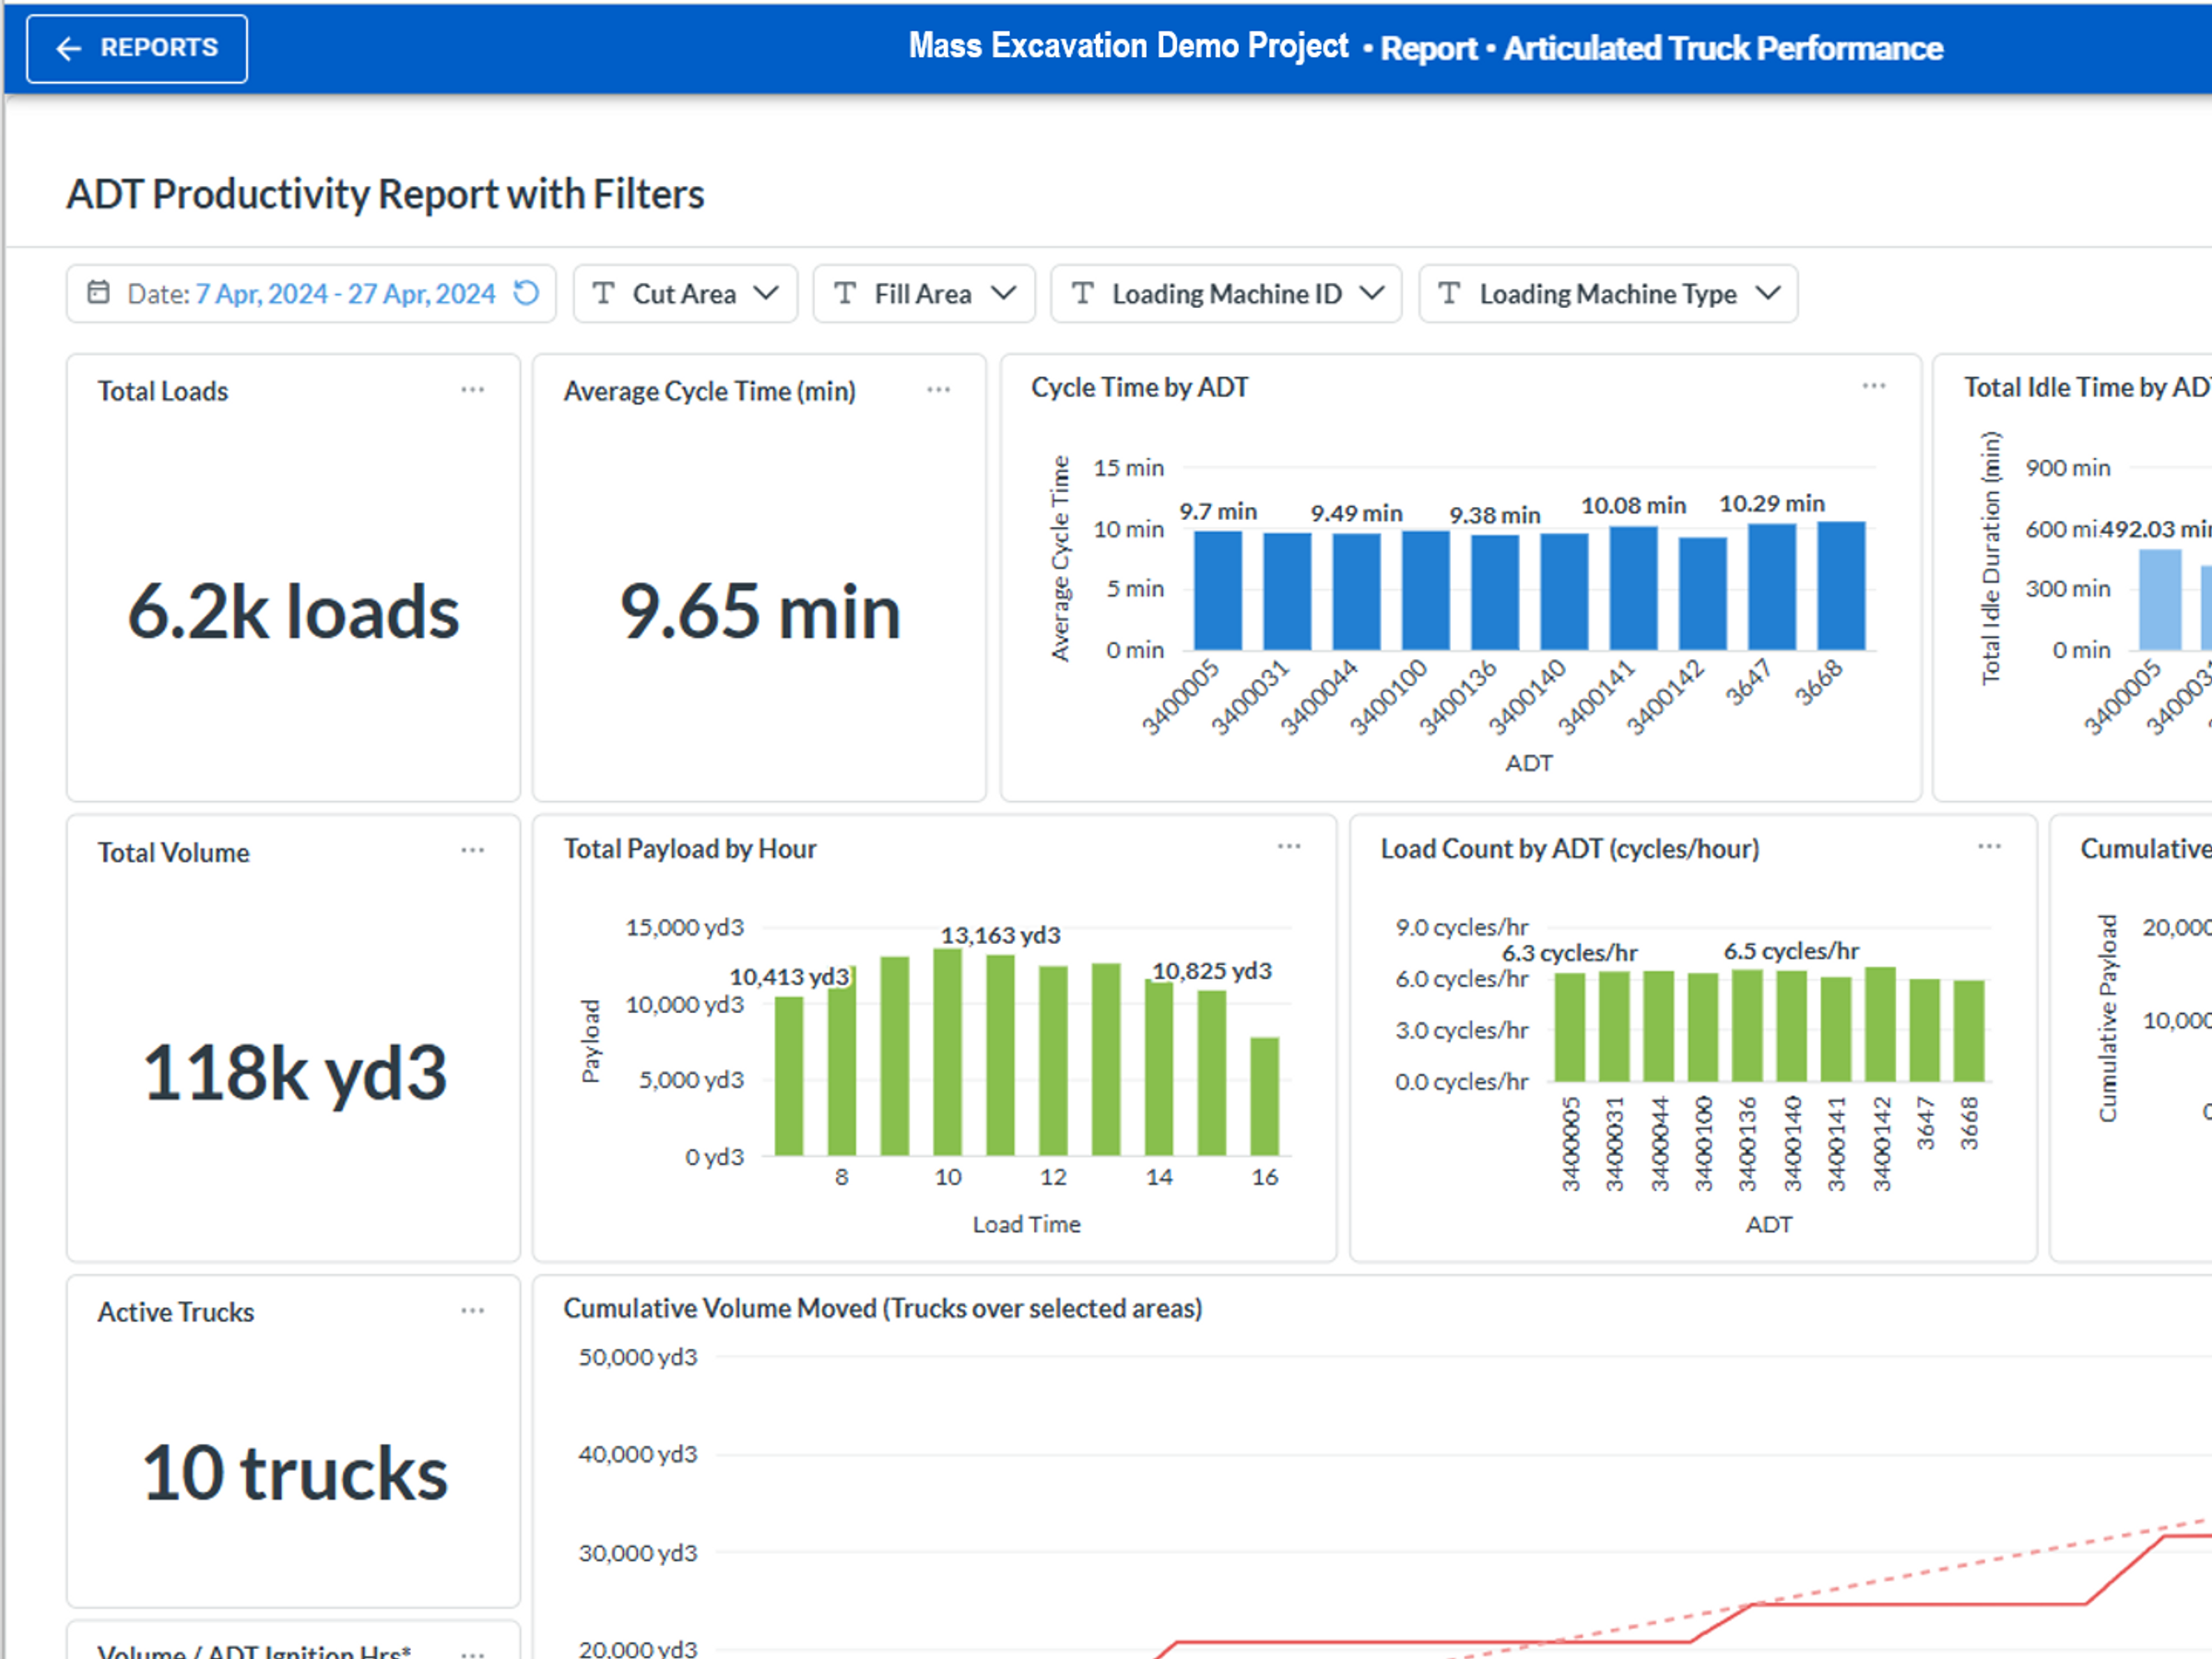2212x1659 pixels.
Task: Go back using the REPORTS button
Action: pos(137,48)
